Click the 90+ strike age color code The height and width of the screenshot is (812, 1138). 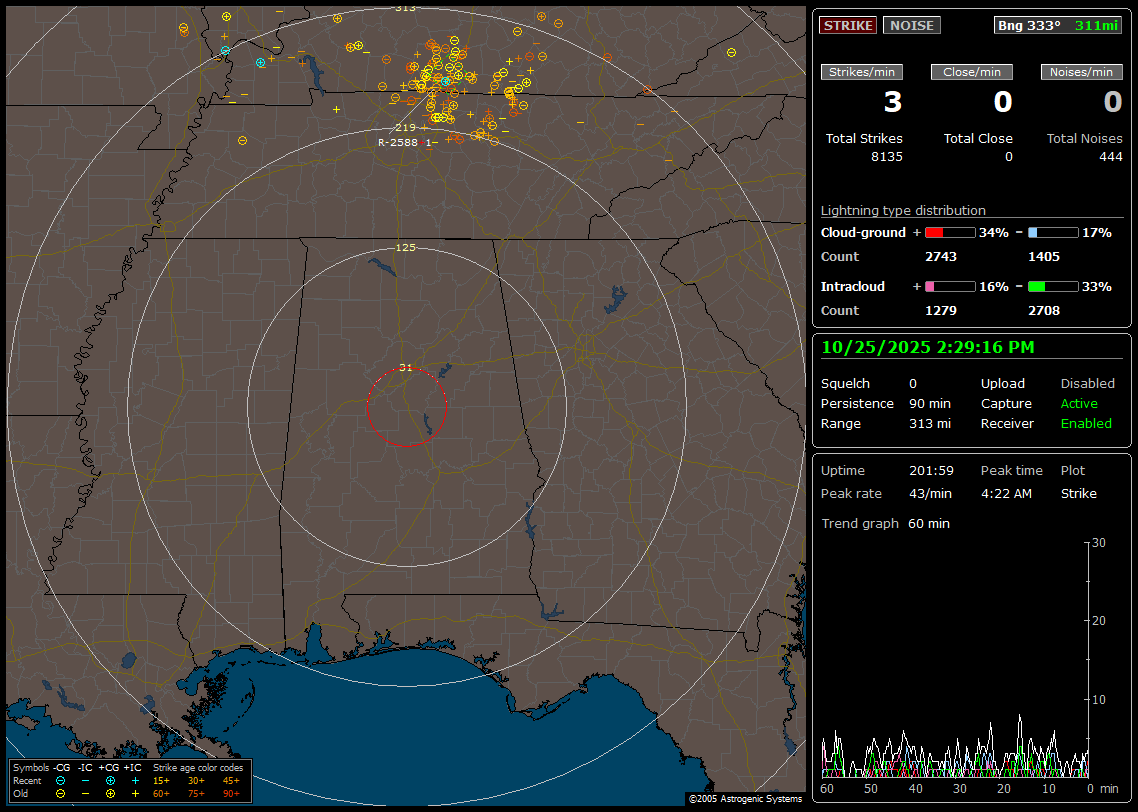click(231, 793)
